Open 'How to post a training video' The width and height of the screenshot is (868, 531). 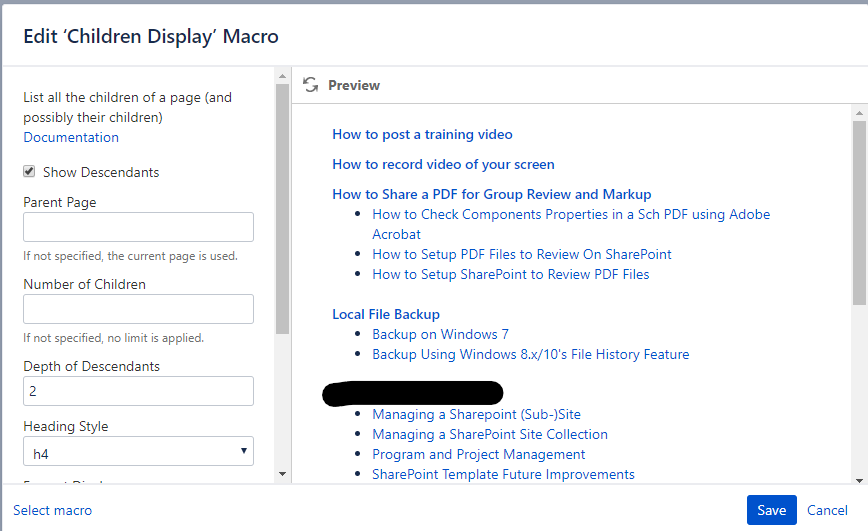click(x=422, y=134)
